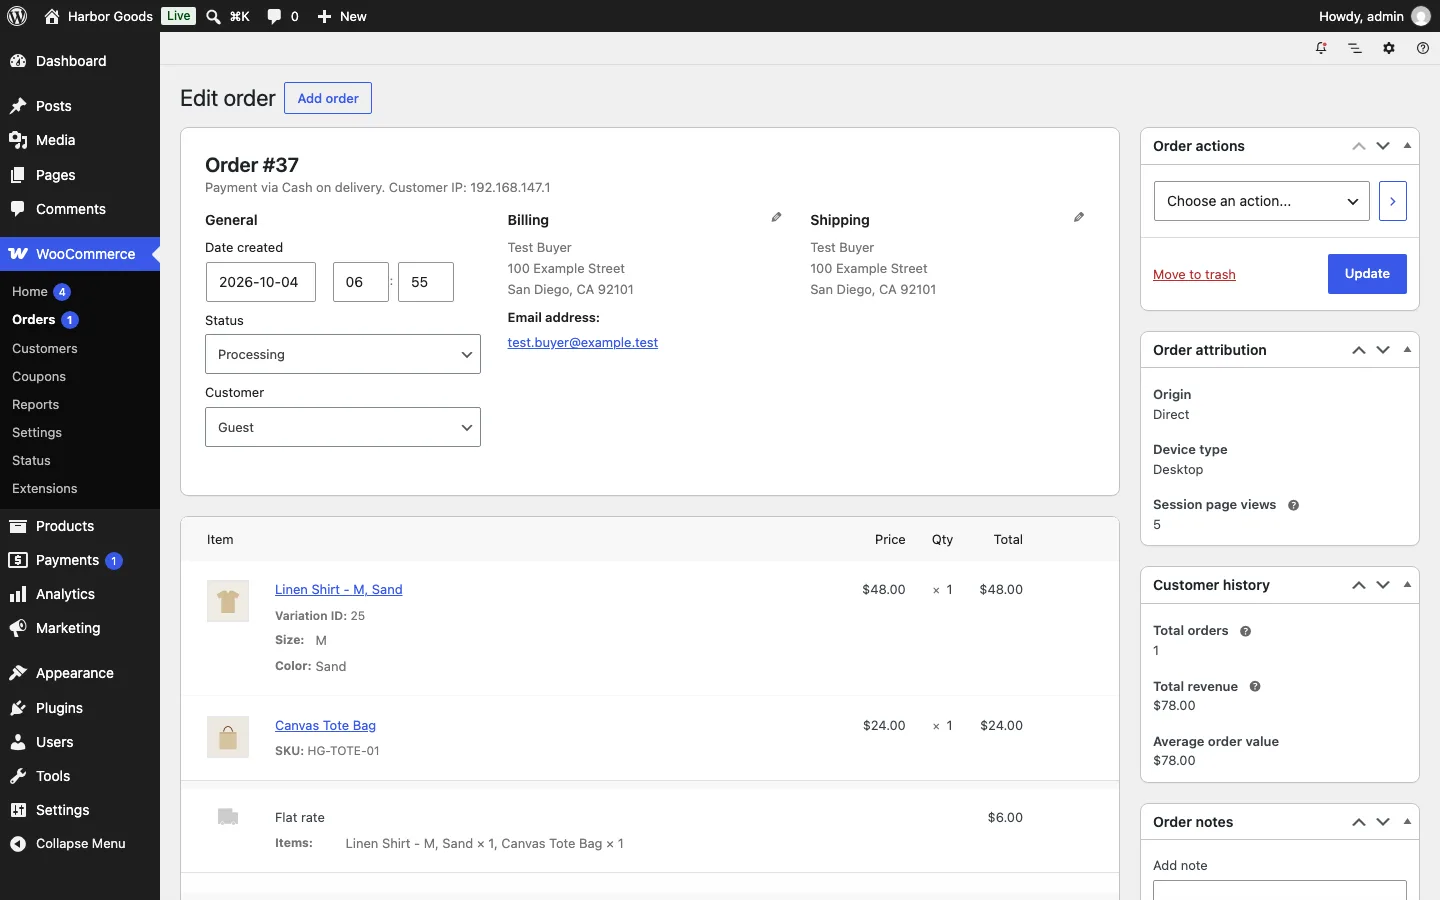Open the Linen Shirt - M, Sand link
The width and height of the screenshot is (1440, 900).
click(339, 590)
